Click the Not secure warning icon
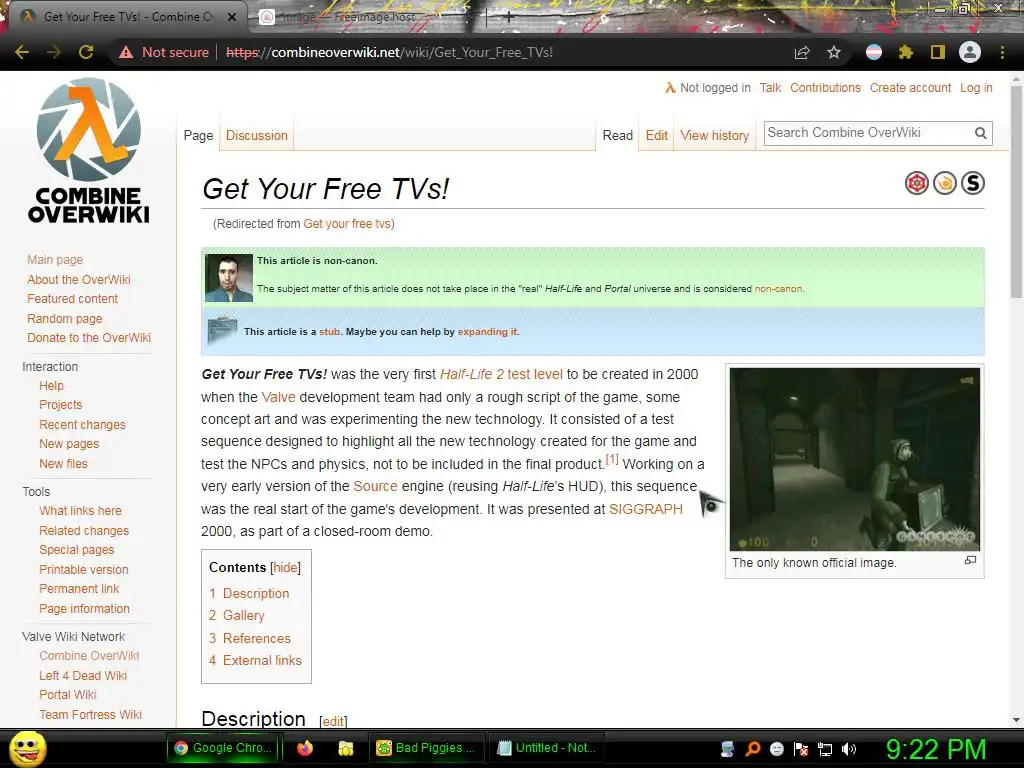Image resolution: width=1024 pixels, height=768 pixels. [126, 52]
